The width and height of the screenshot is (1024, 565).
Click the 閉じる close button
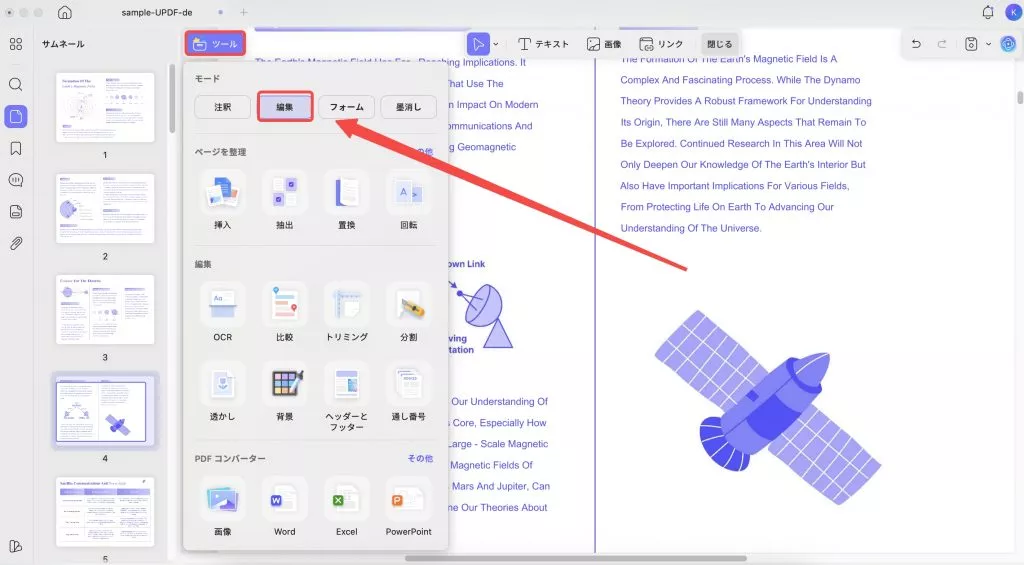point(719,44)
